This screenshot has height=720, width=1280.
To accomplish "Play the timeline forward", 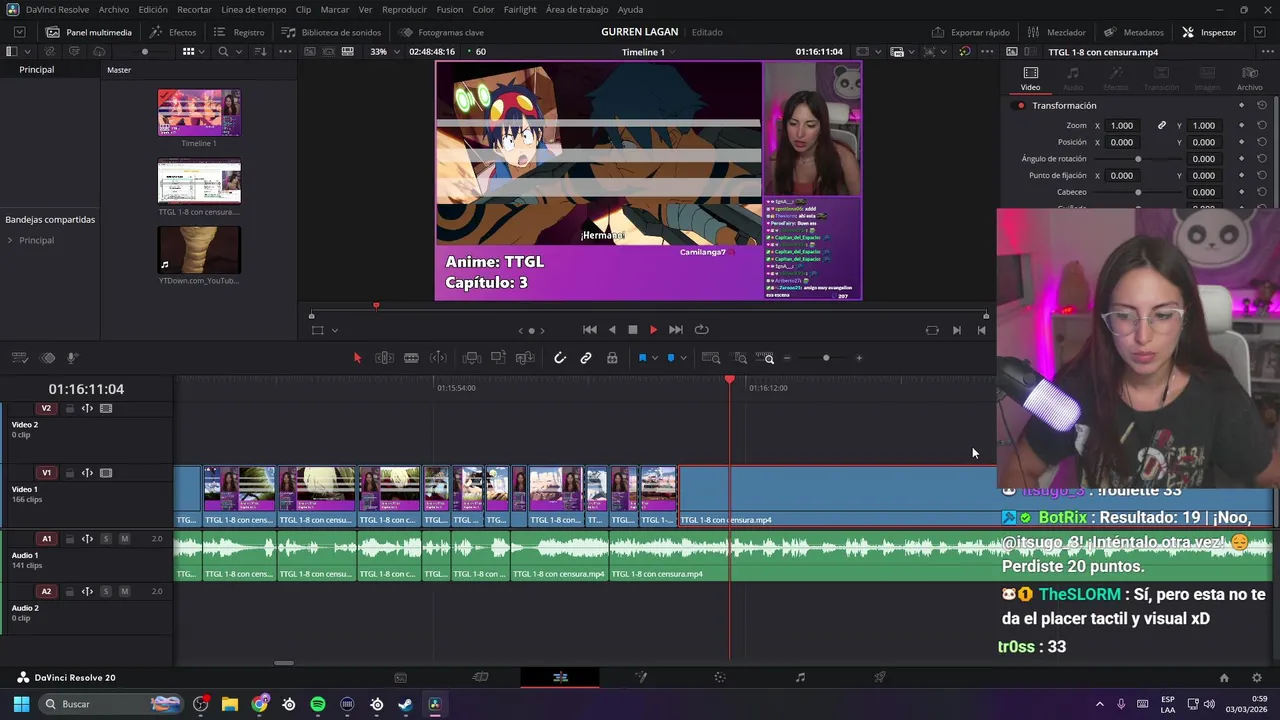I will [653, 330].
